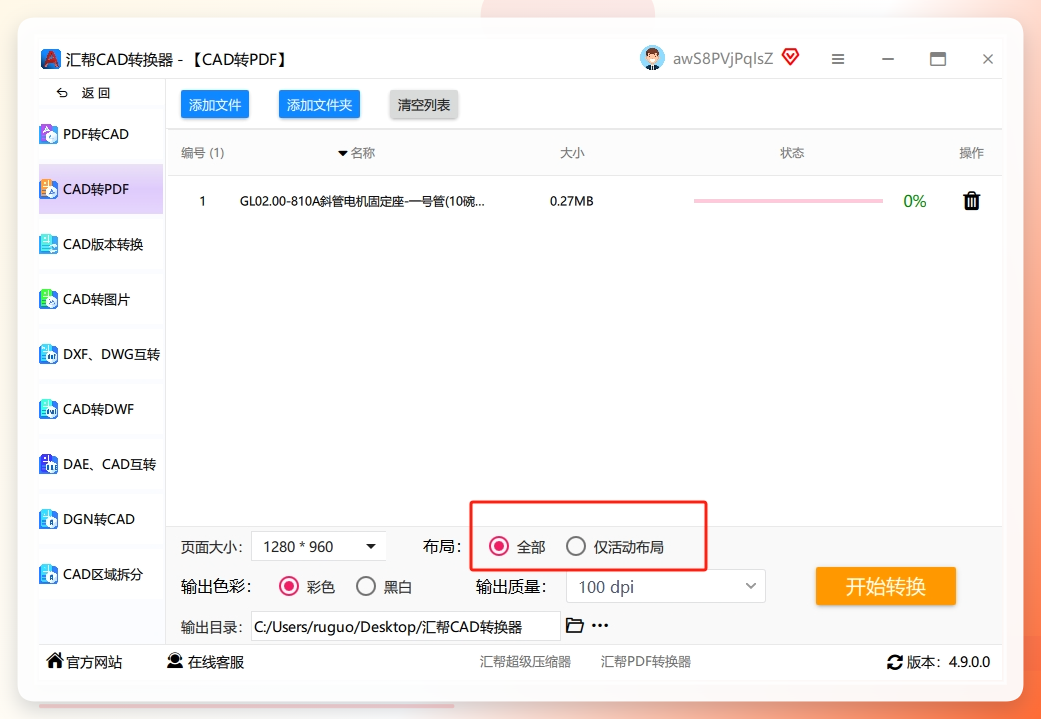Click the version refresh icon
1041x719 pixels.
pos(895,662)
